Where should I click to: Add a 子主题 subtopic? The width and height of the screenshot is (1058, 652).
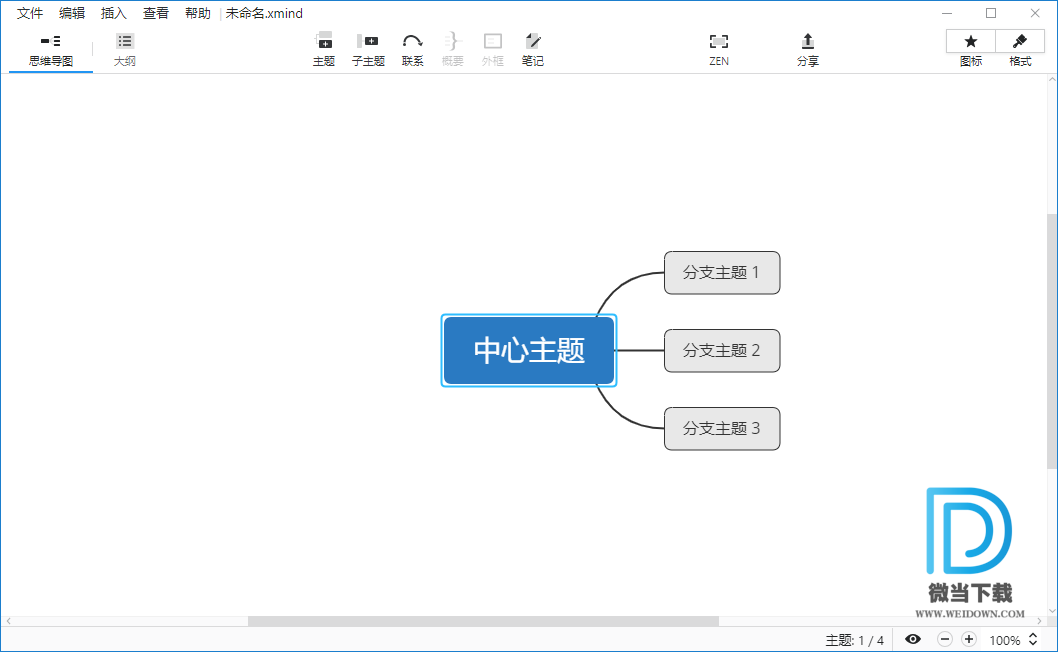click(368, 49)
